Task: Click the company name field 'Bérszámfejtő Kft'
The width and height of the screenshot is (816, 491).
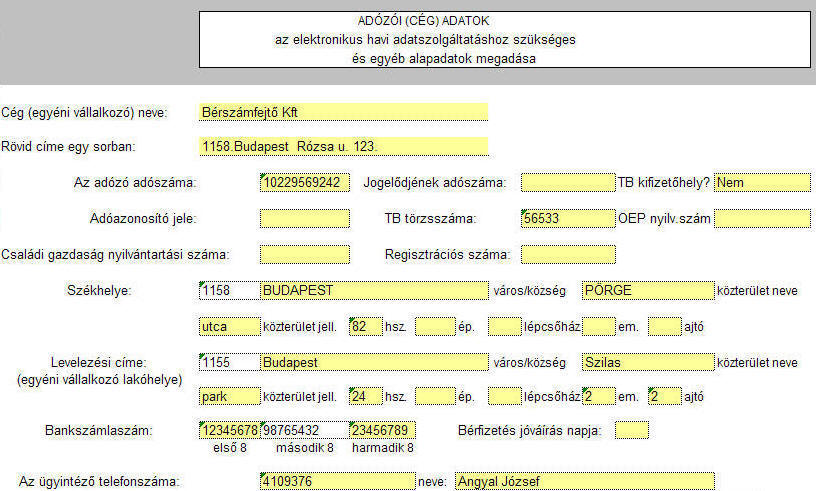Action: click(x=343, y=112)
